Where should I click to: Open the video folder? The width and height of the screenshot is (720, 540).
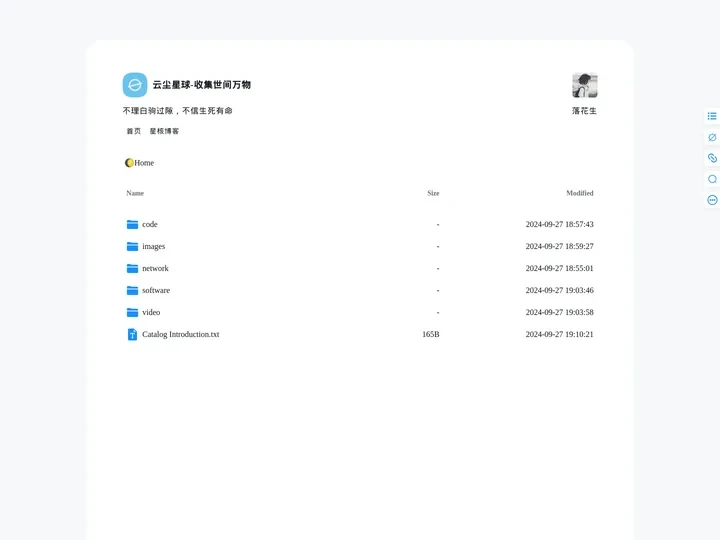click(x=151, y=312)
